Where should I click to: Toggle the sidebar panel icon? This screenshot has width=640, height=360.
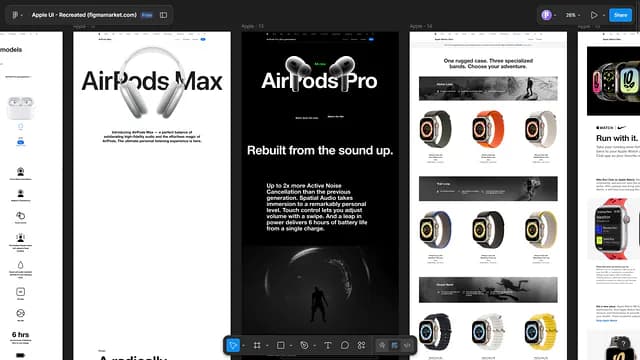click(x=163, y=15)
